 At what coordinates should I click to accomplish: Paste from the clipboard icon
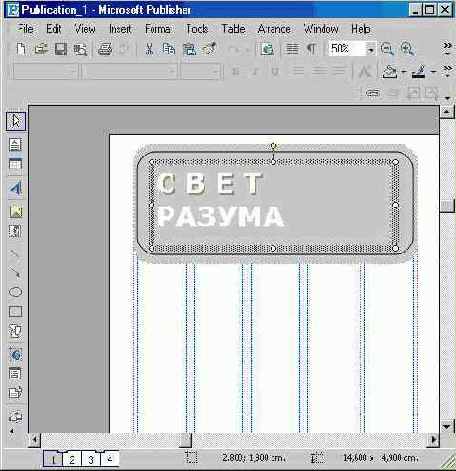click(189, 49)
